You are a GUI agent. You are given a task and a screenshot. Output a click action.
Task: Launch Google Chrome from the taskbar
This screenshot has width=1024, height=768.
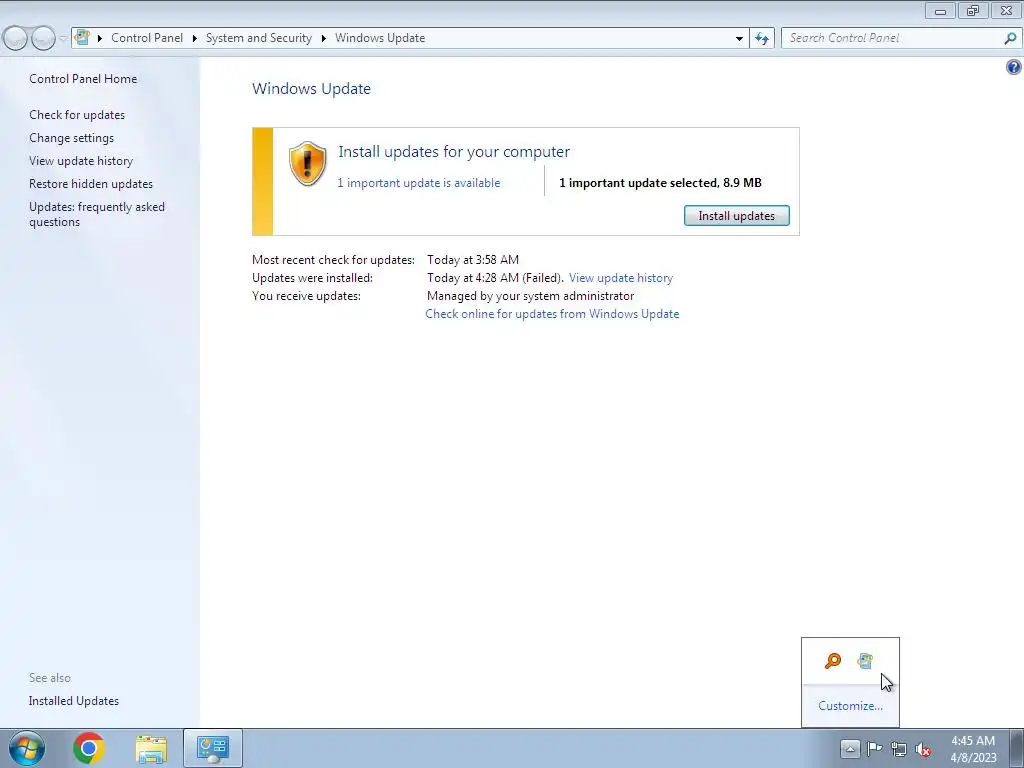89,748
